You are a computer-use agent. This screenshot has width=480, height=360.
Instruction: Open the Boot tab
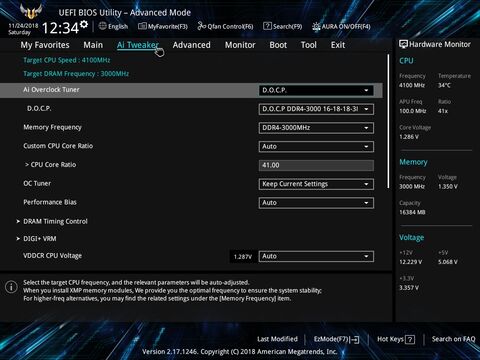coord(278,45)
